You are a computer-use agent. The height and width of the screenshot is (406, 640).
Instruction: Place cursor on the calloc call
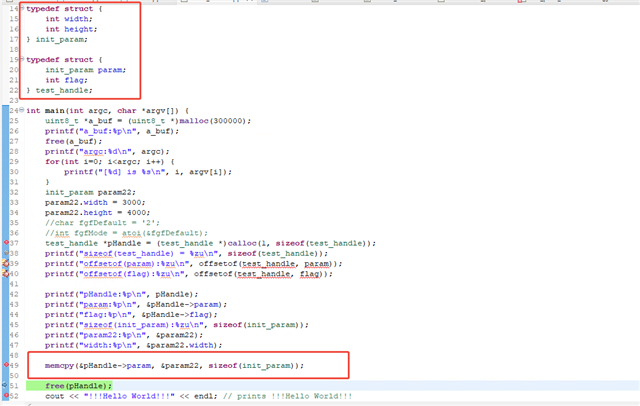205,243
